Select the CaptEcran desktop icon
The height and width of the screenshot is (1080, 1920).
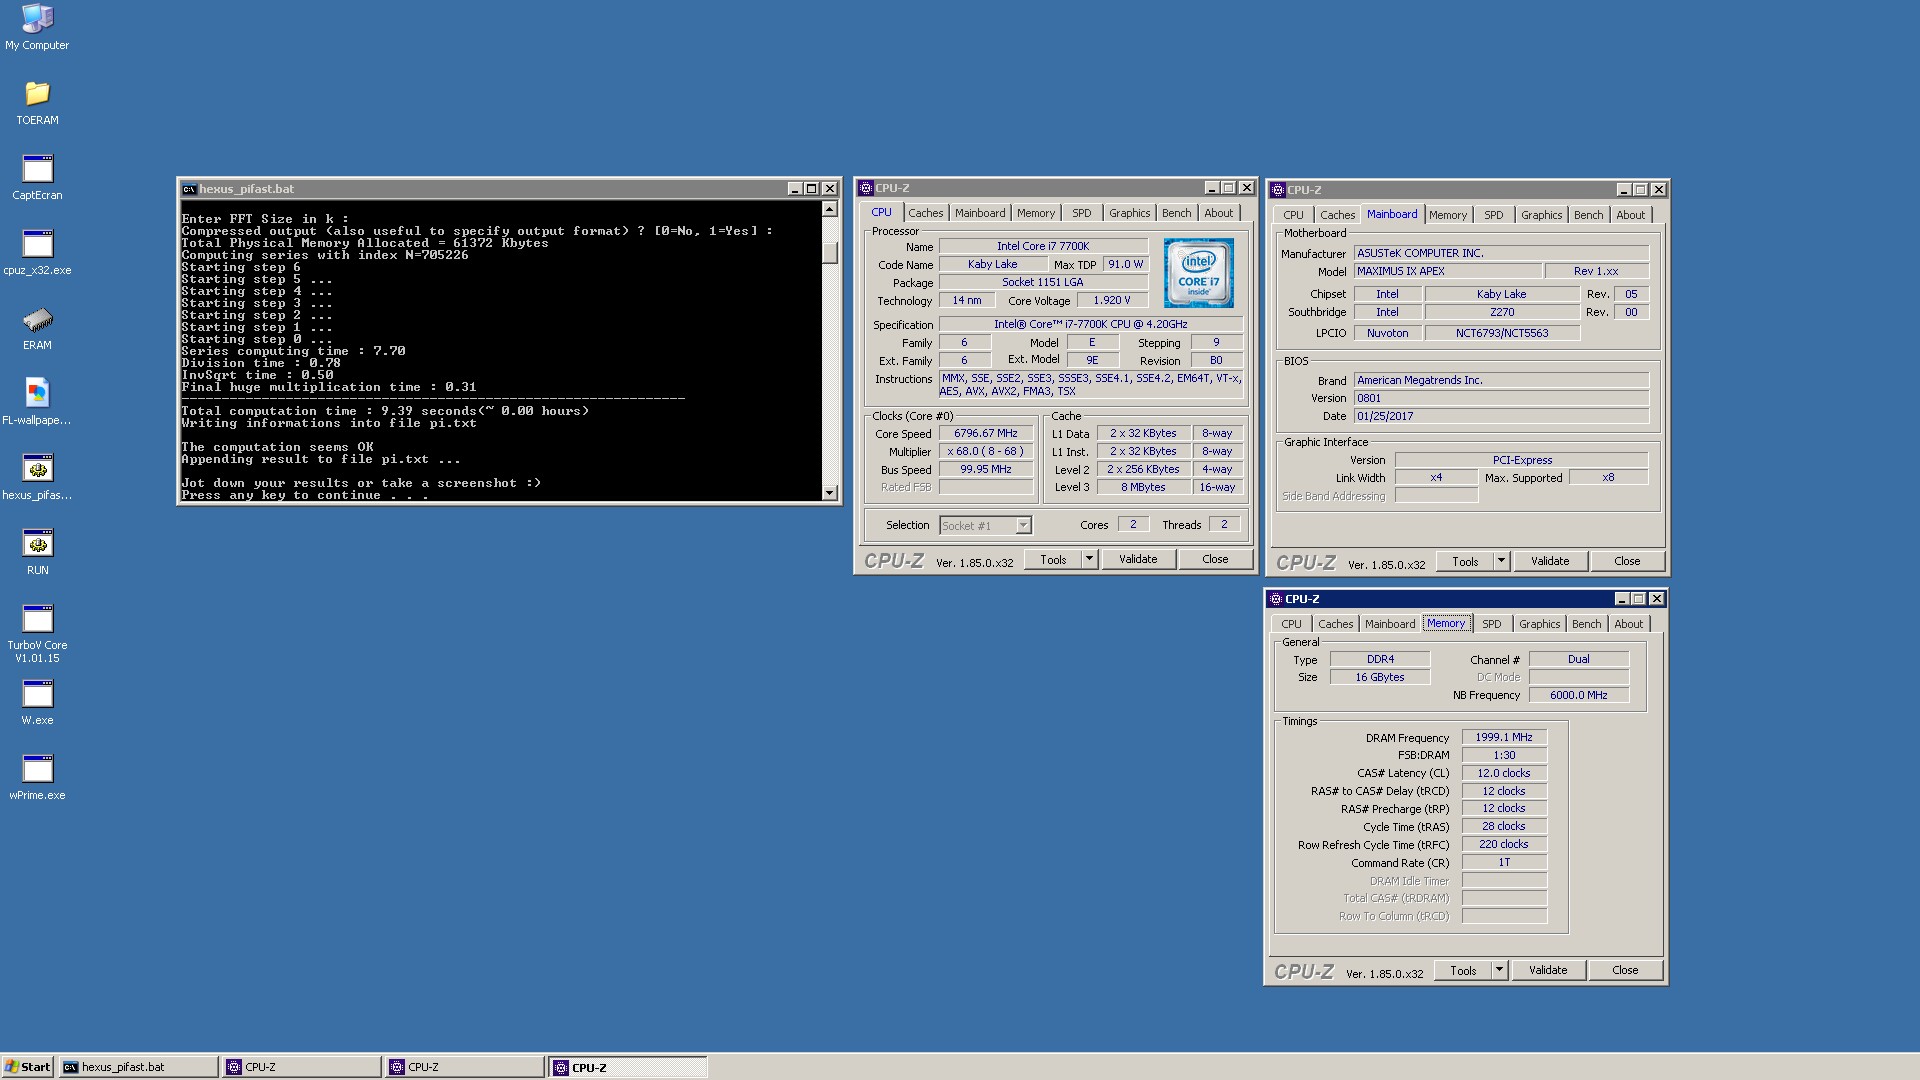point(37,177)
